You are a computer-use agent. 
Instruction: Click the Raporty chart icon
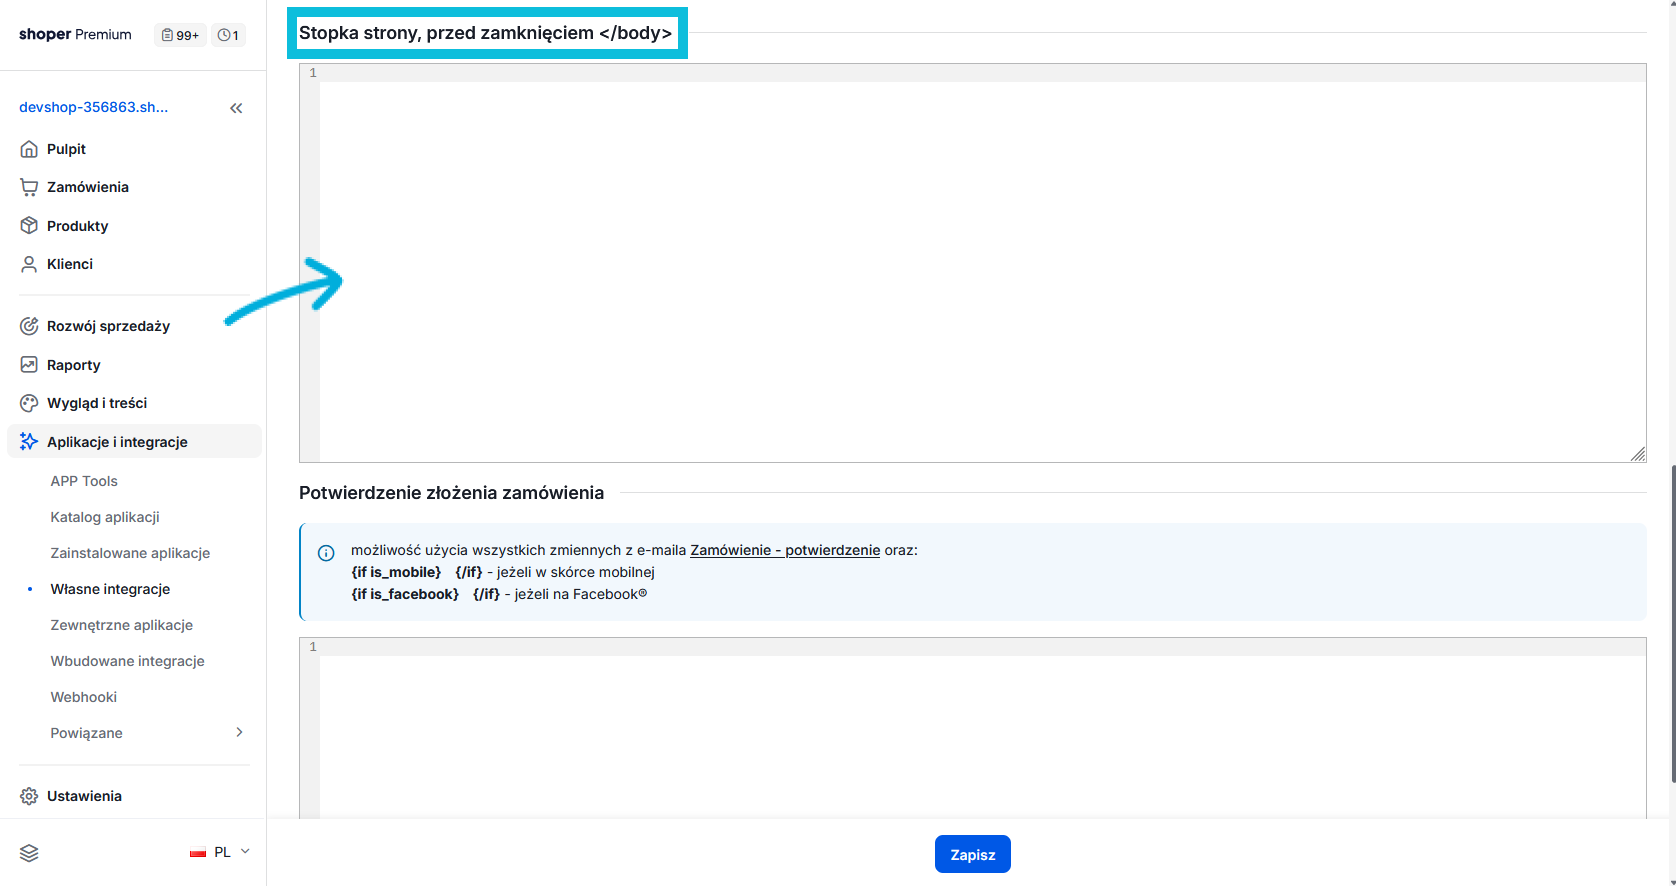click(29, 365)
